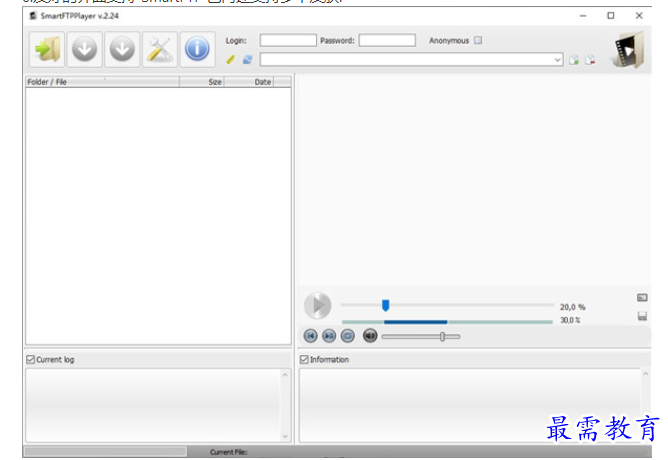
Task: Click the "30,0 %" buffer value
Action: click(570, 320)
